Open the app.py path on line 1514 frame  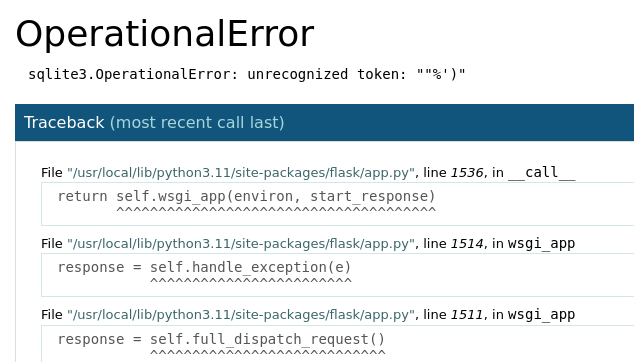pos(241,244)
